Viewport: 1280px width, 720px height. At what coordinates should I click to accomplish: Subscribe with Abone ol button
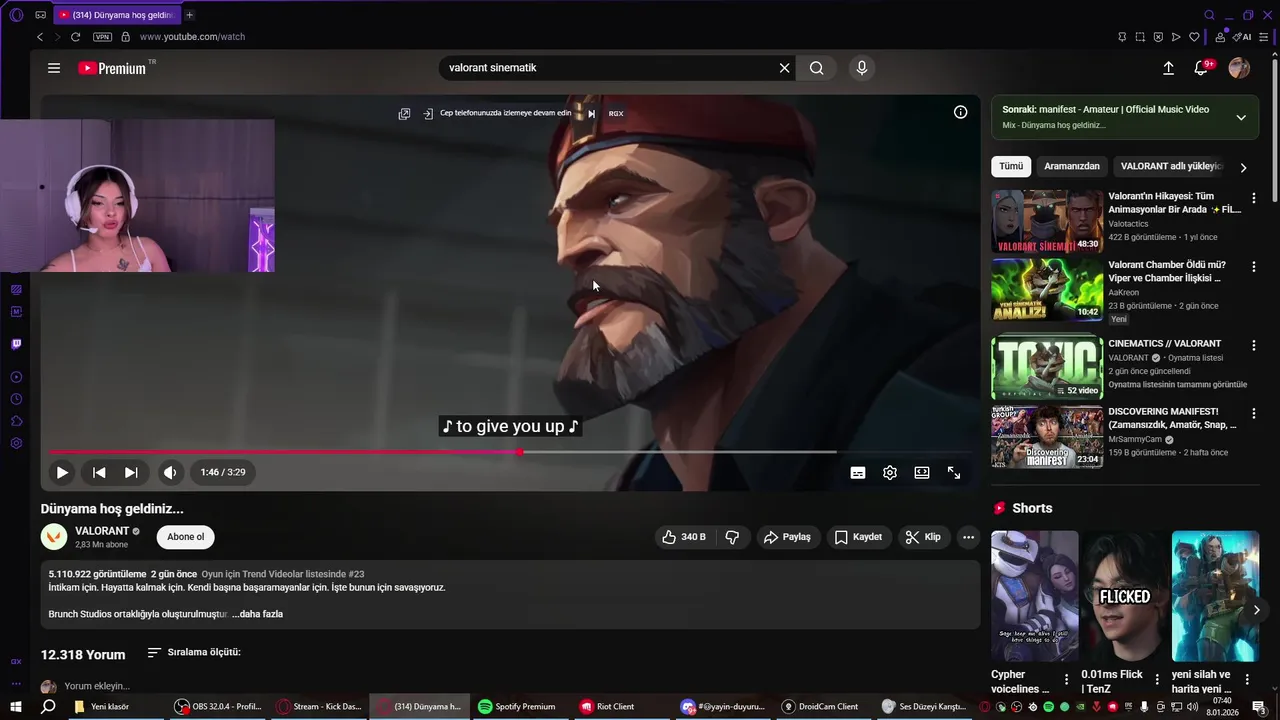[185, 537]
